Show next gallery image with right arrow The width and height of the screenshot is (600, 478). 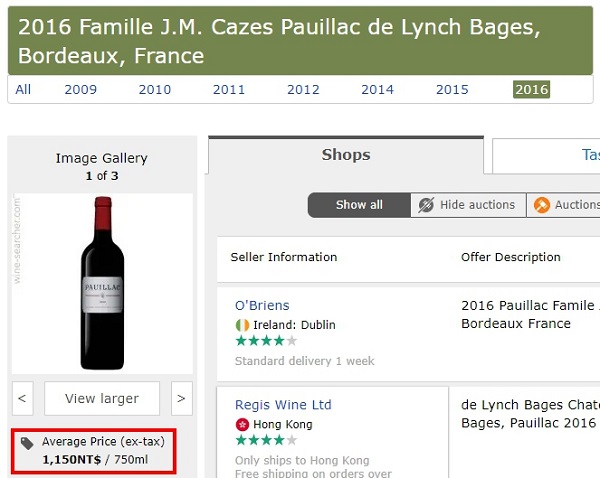point(182,398)
